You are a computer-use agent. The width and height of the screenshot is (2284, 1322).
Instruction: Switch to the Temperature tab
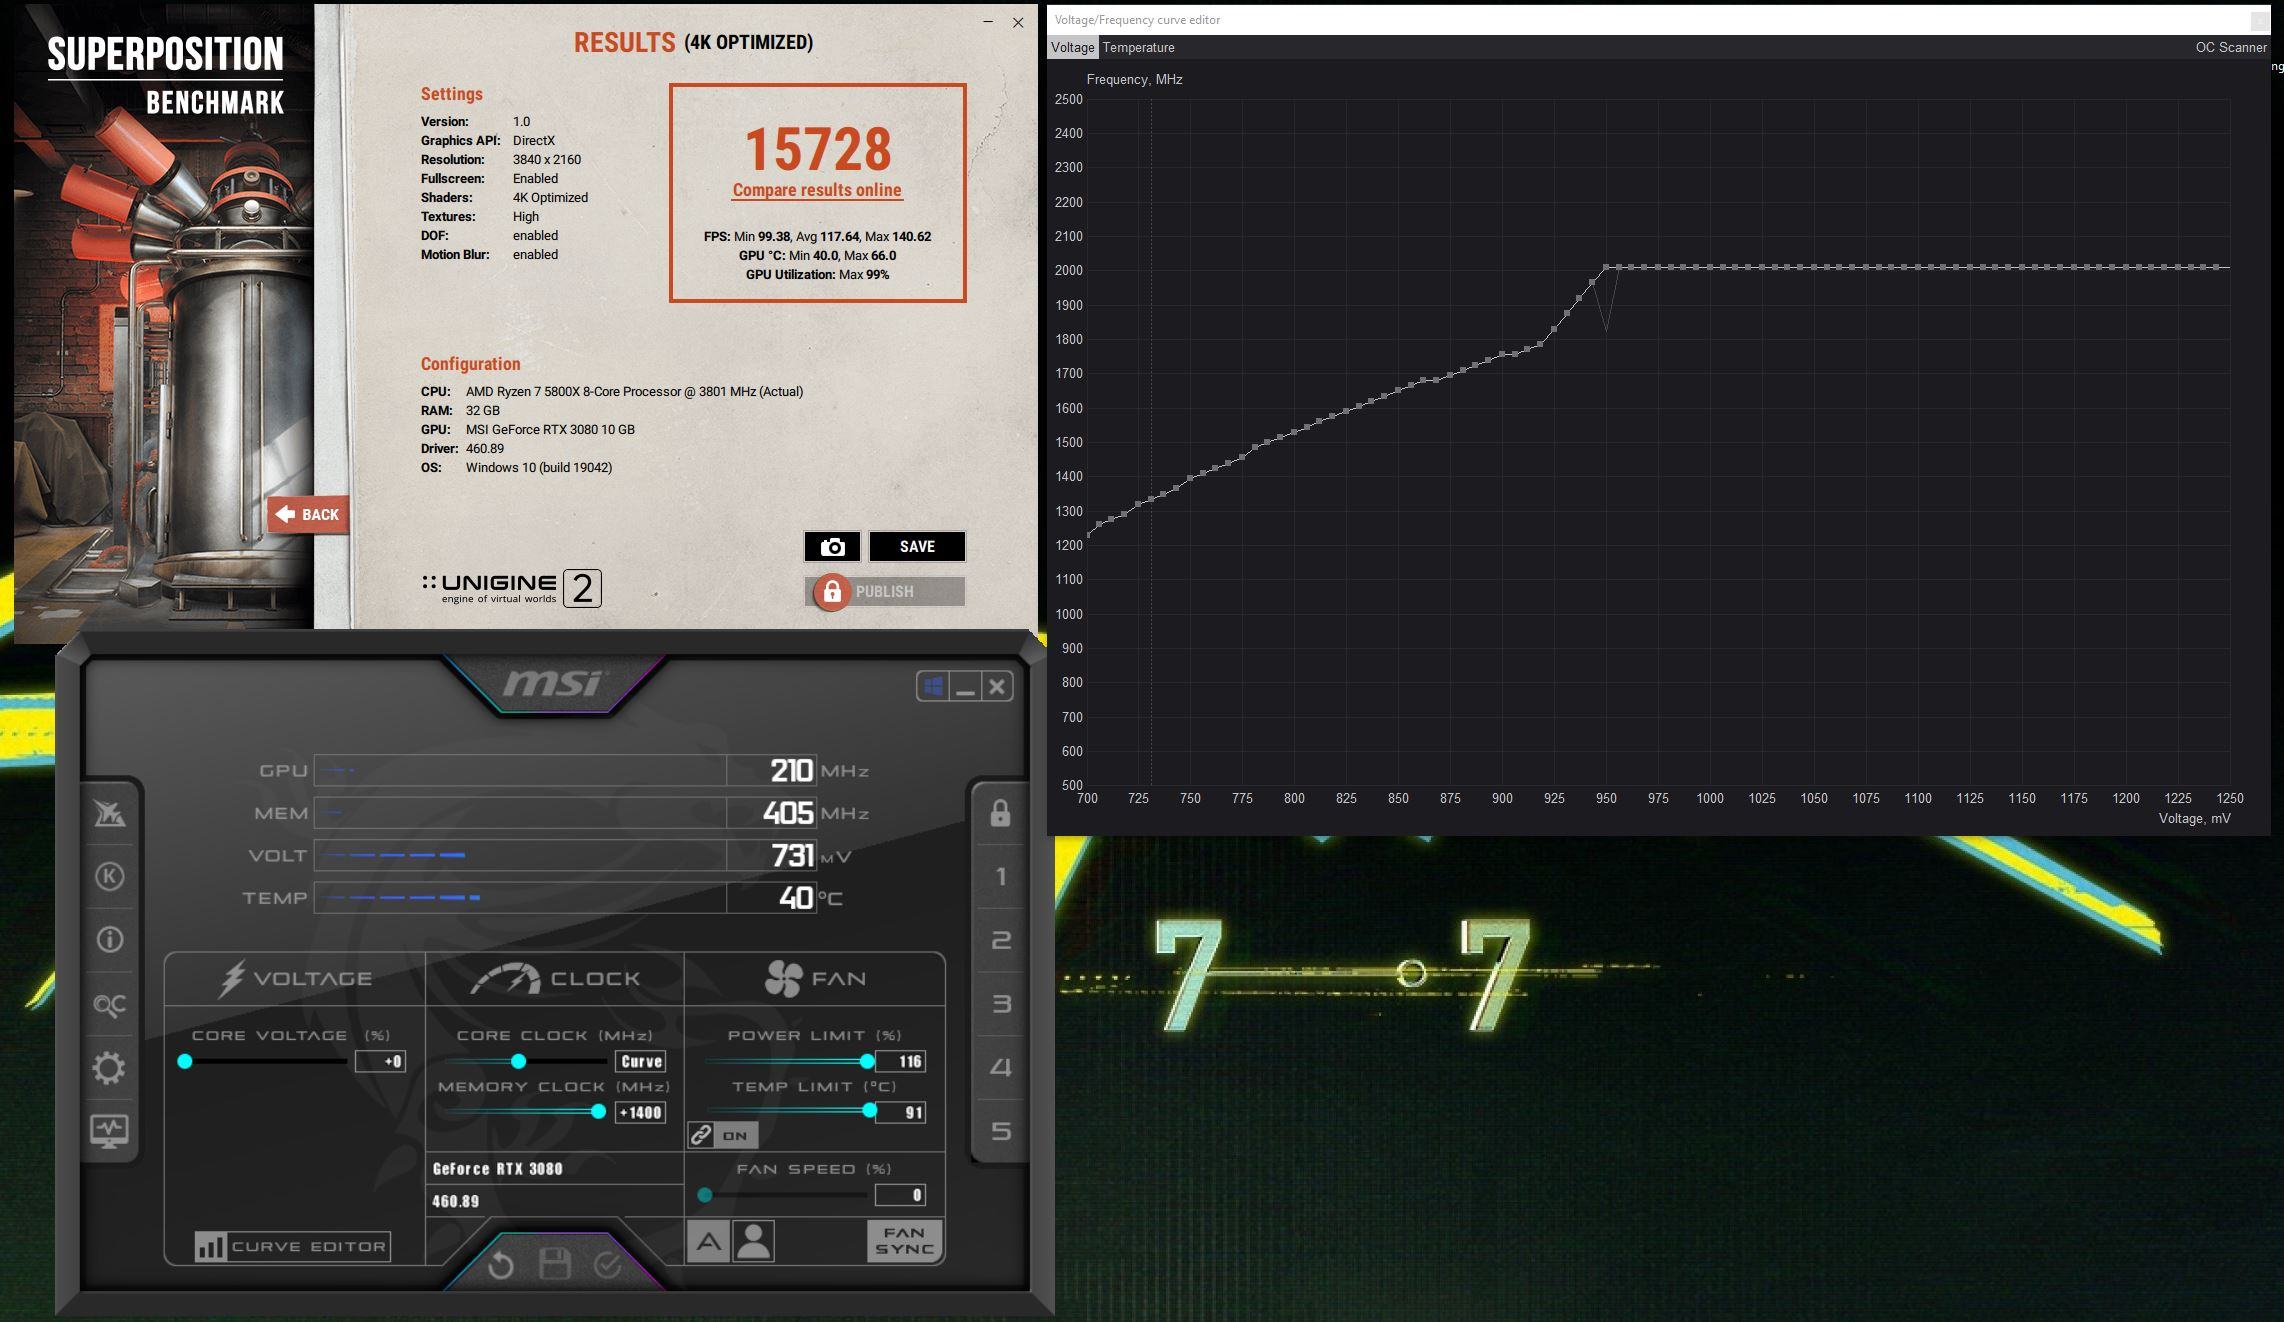(1138, 47)
